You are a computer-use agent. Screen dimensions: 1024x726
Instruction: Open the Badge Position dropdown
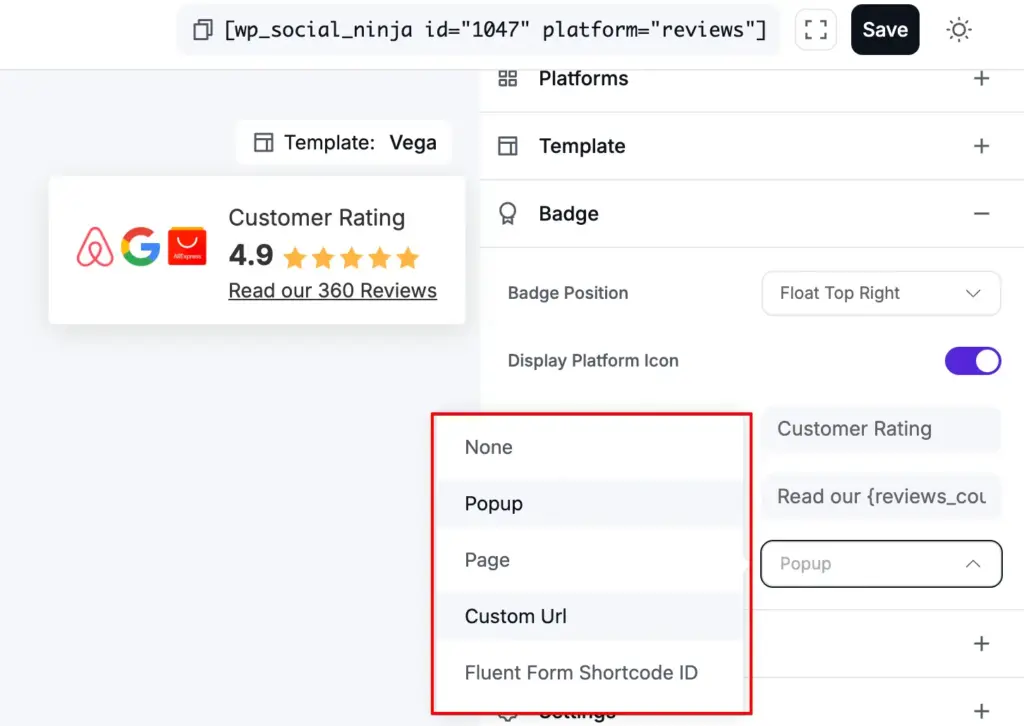pyautogui.click(x=881, y=293)
